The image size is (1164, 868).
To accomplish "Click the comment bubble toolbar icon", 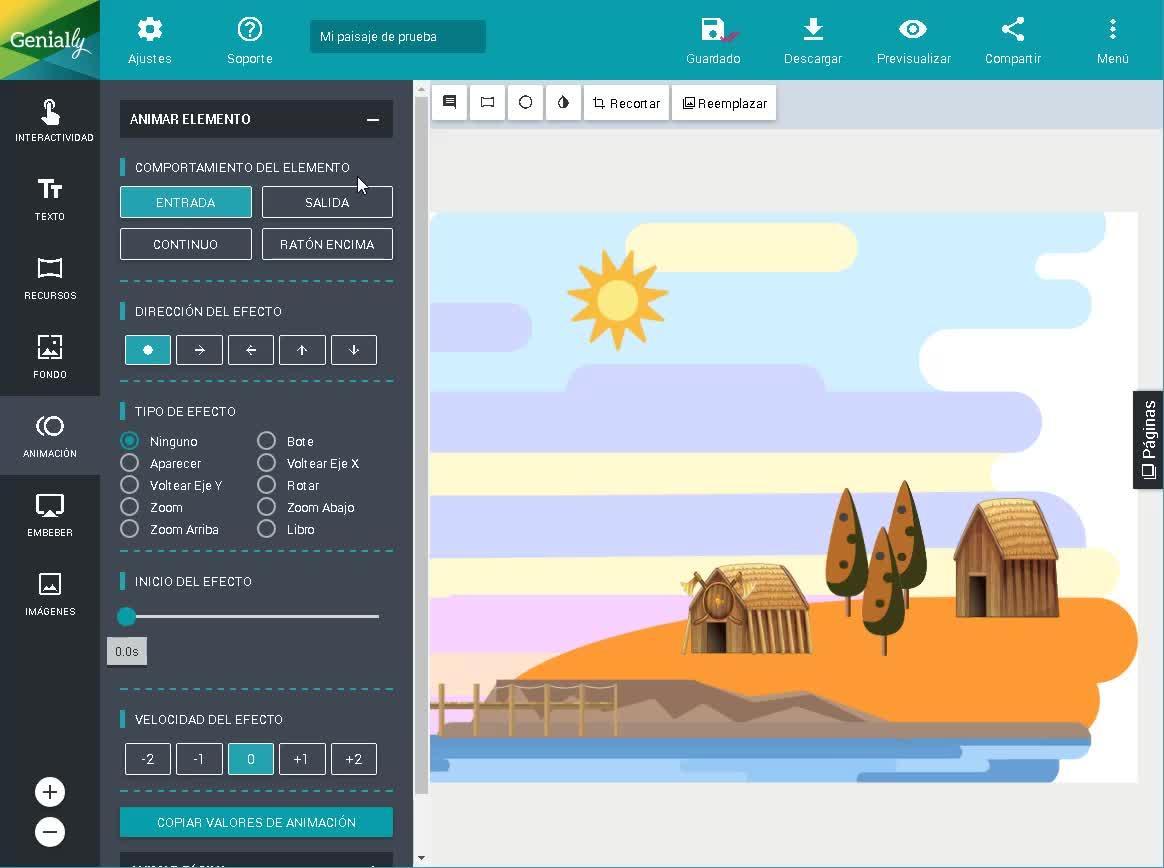I will coord(449,102).
